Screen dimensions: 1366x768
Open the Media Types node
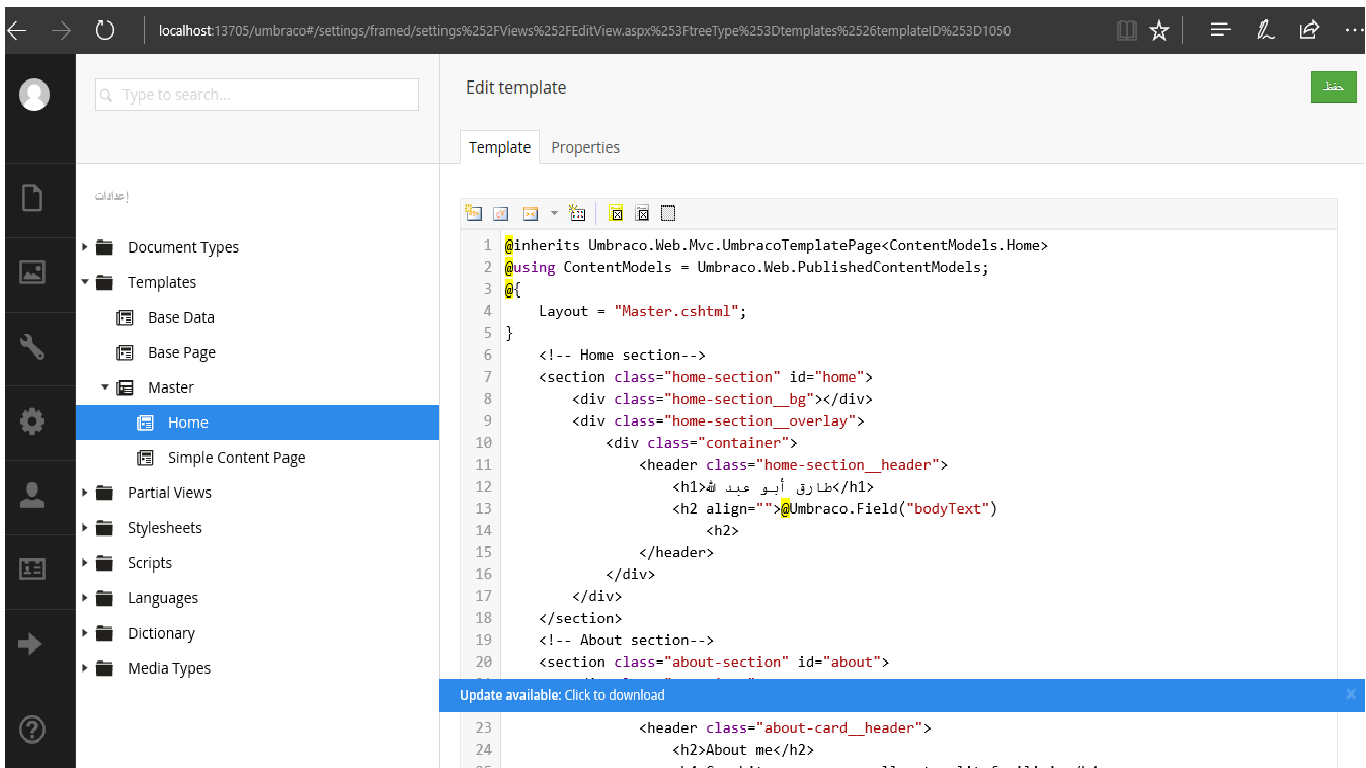point(169,668)
